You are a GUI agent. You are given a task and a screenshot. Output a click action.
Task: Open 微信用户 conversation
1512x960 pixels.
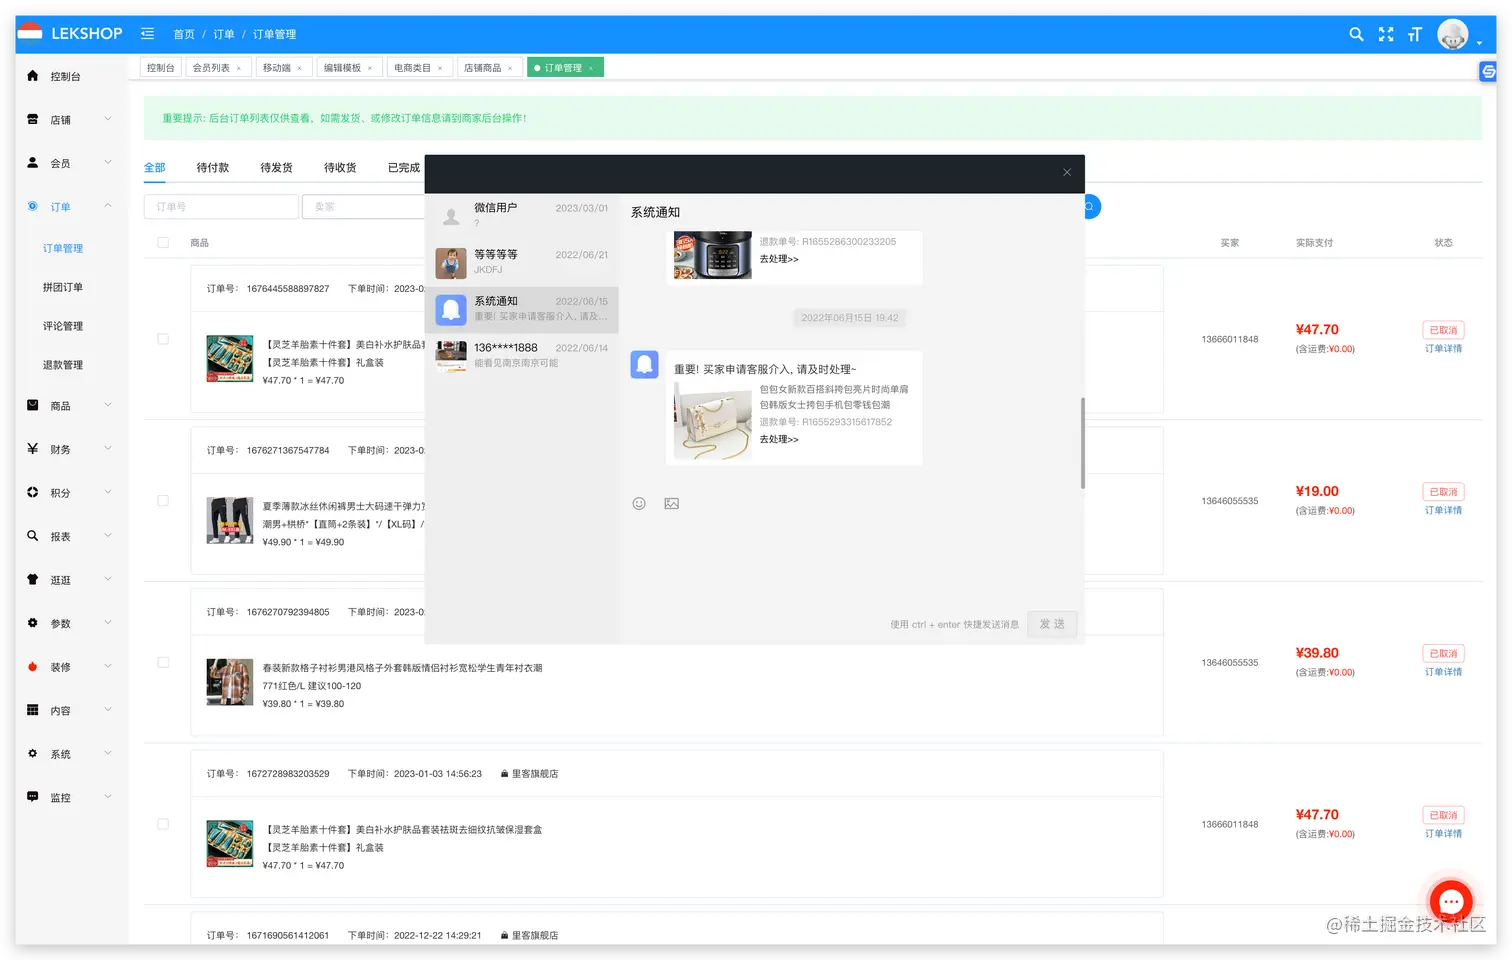(522, 214)
